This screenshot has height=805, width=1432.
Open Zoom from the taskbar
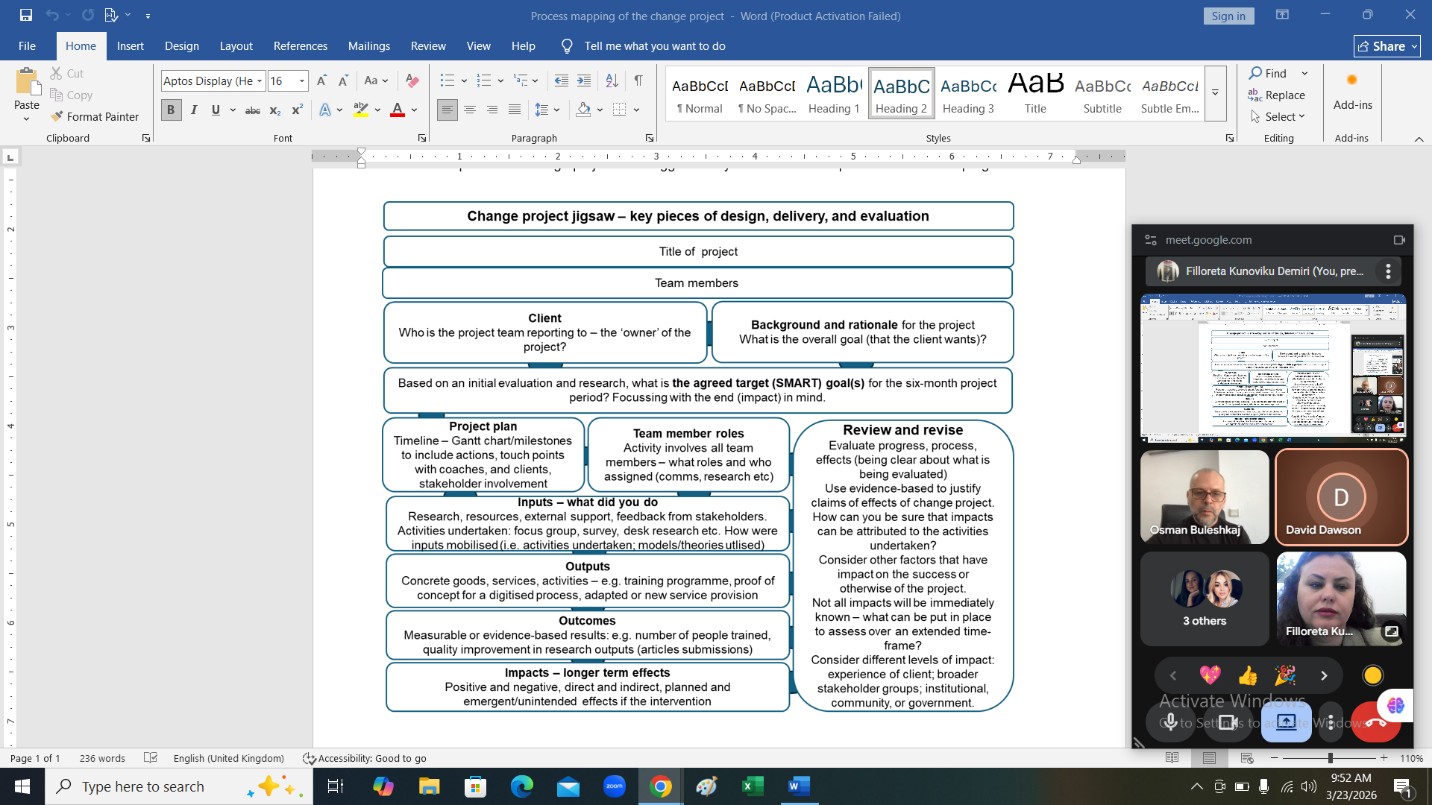pos(614,787)
